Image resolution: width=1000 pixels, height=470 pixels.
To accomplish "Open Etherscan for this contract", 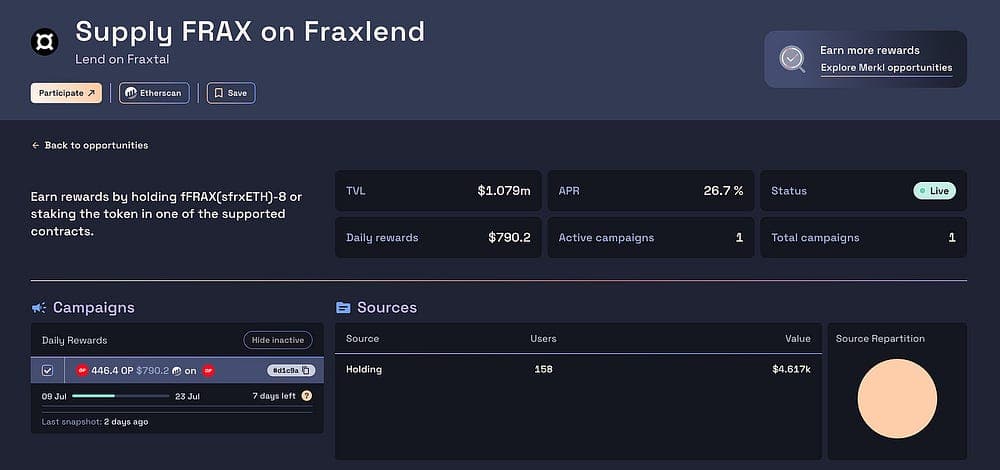I will [154, 93].
